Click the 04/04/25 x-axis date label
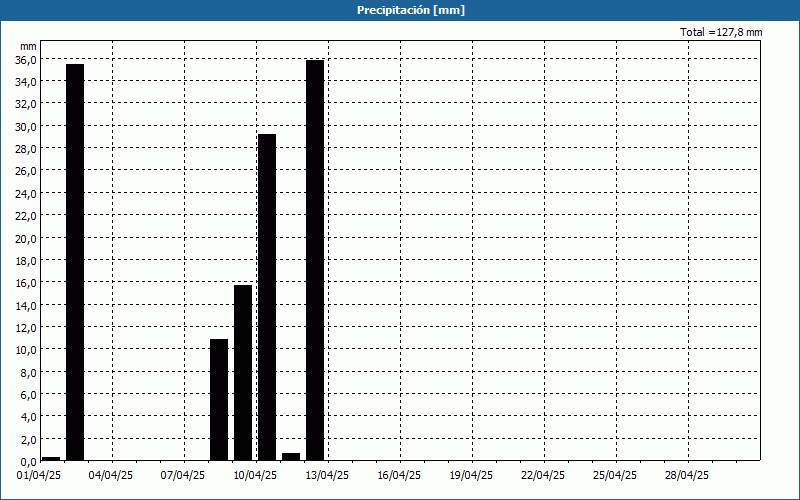The image size is (800, 500). [x=111, y=476]
